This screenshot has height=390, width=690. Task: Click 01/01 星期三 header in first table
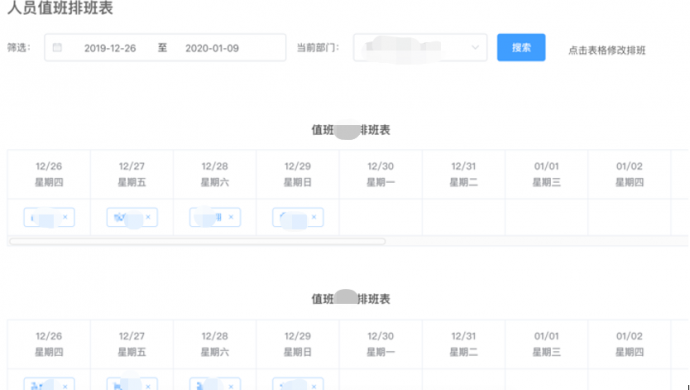point(547,174)
